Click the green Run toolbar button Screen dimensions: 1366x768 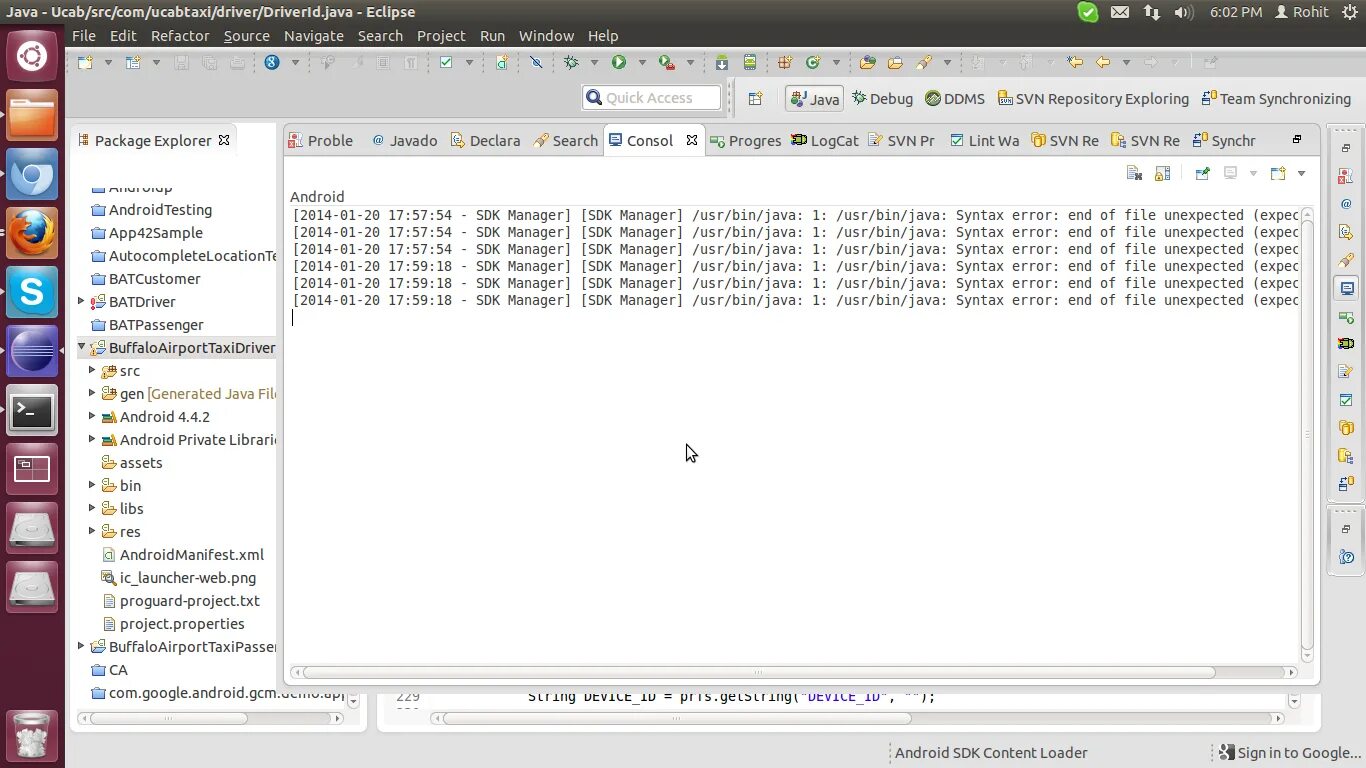[619, 62]
